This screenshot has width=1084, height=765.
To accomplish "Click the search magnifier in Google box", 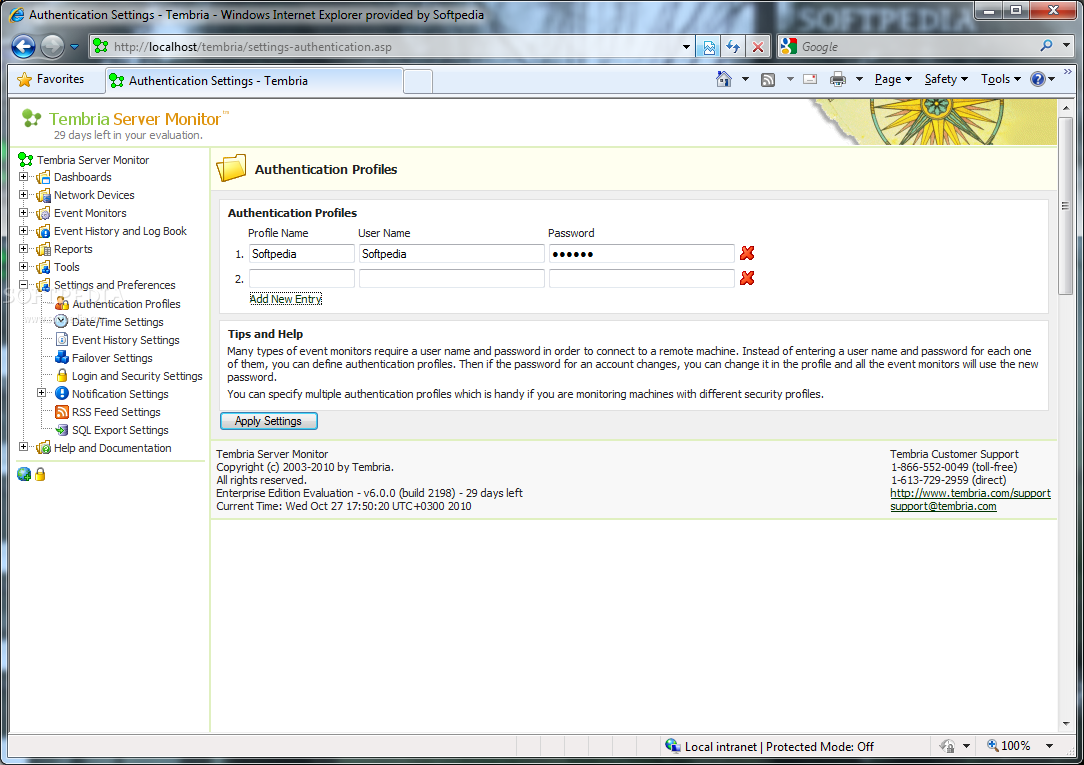I will 1047,46.
